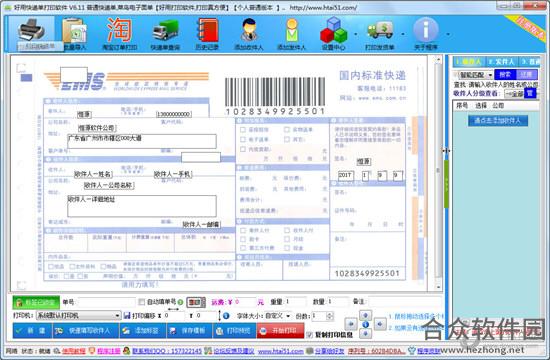550x360 pixels.
Task: Click the down arrow nudge button
Action: [365, 333]
